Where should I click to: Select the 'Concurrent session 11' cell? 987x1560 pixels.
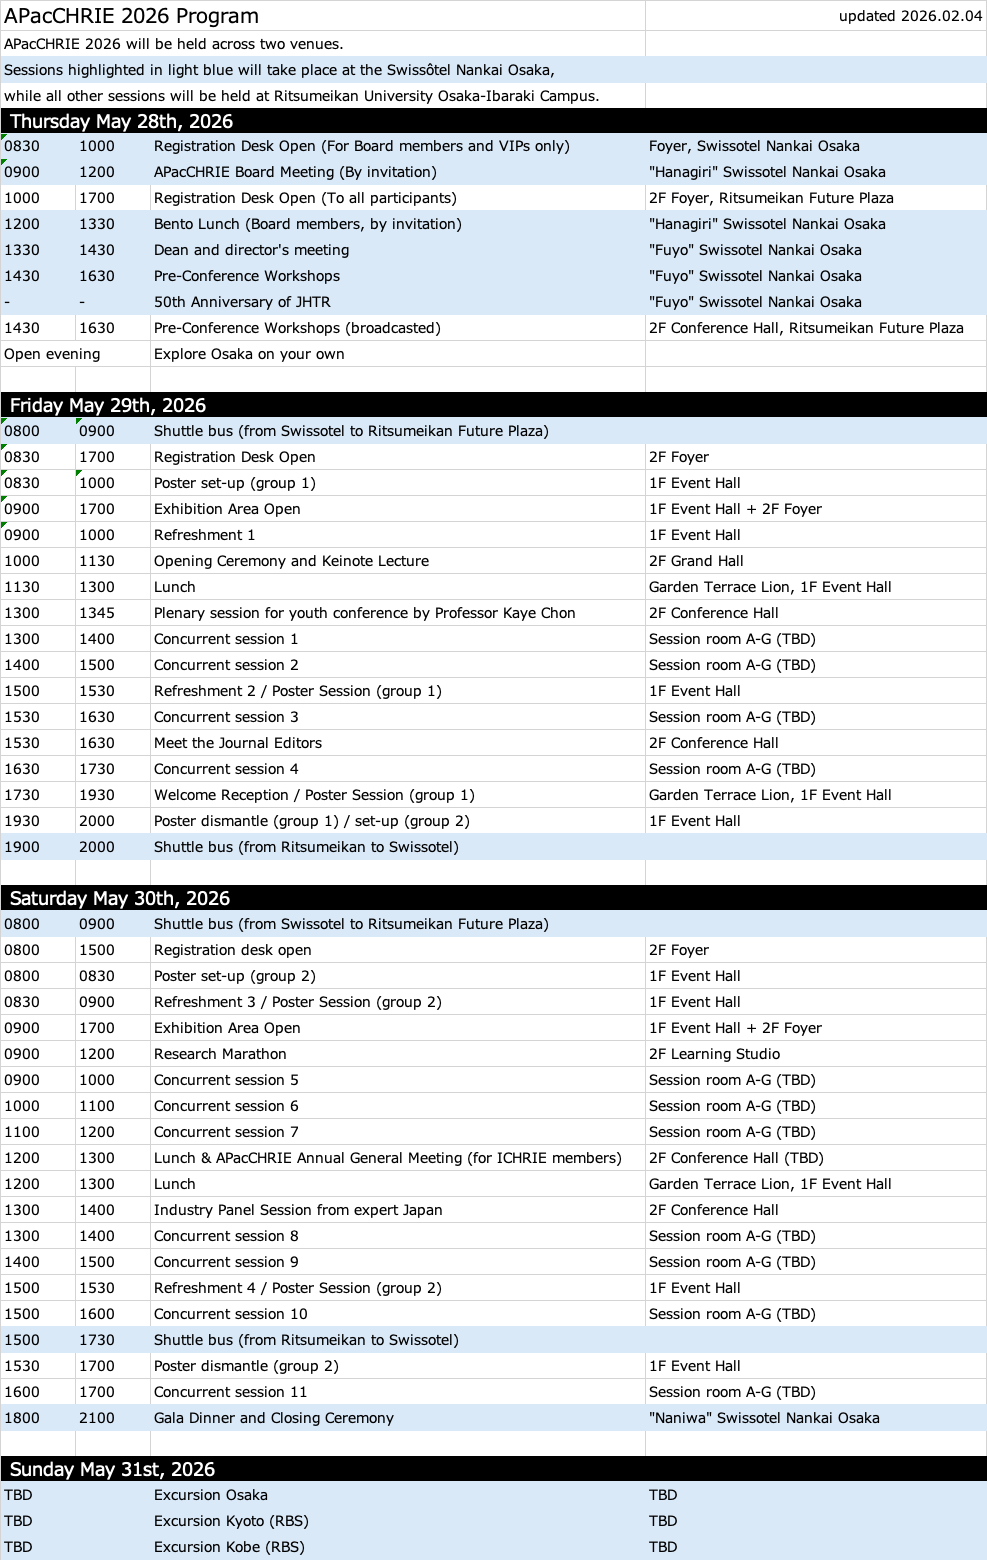pyautogui.click(x=231, y=1392)
